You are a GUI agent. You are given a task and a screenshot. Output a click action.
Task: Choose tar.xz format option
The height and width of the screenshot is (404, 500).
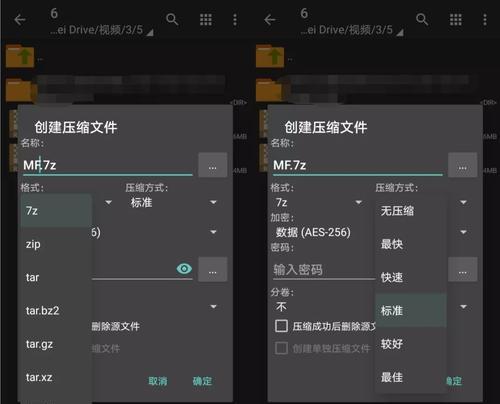click(56, 377)
